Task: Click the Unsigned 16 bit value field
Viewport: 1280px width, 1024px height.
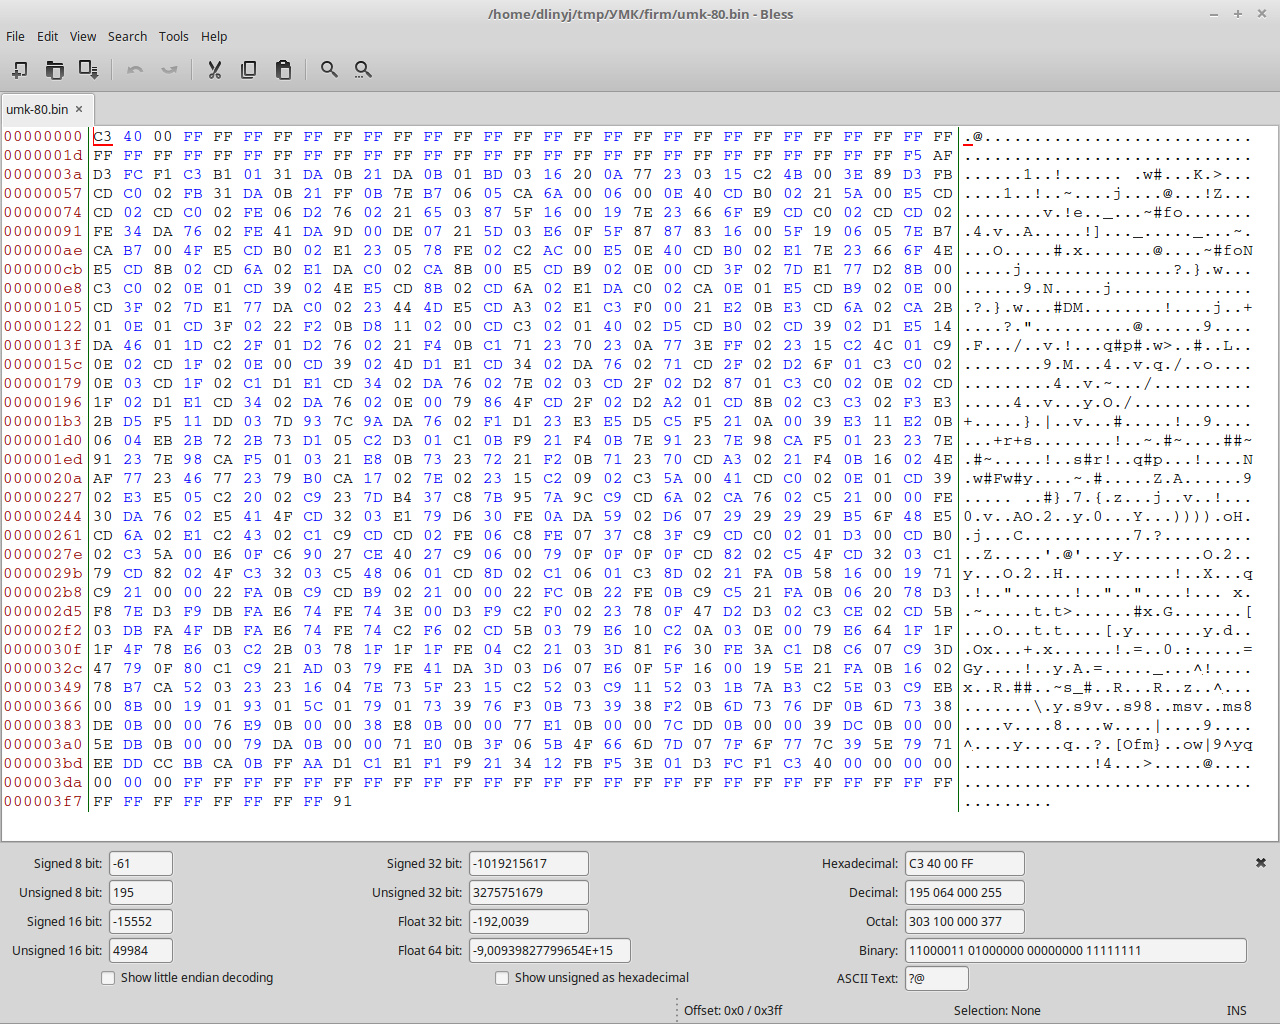Action: 140,951
